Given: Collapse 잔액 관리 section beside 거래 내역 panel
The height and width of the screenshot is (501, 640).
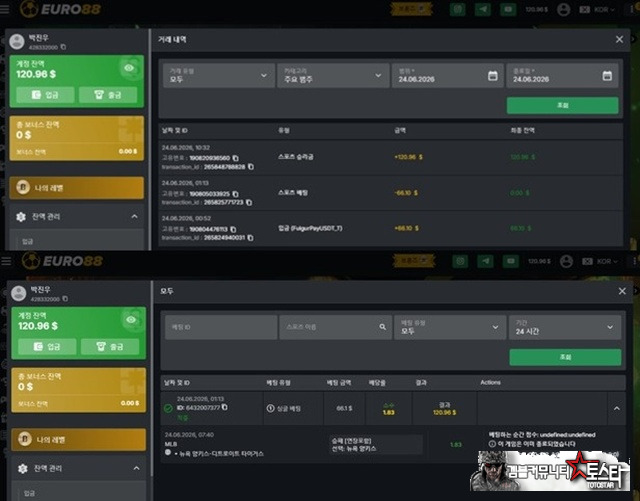Looking at the screenshot, I should point(134,216).
